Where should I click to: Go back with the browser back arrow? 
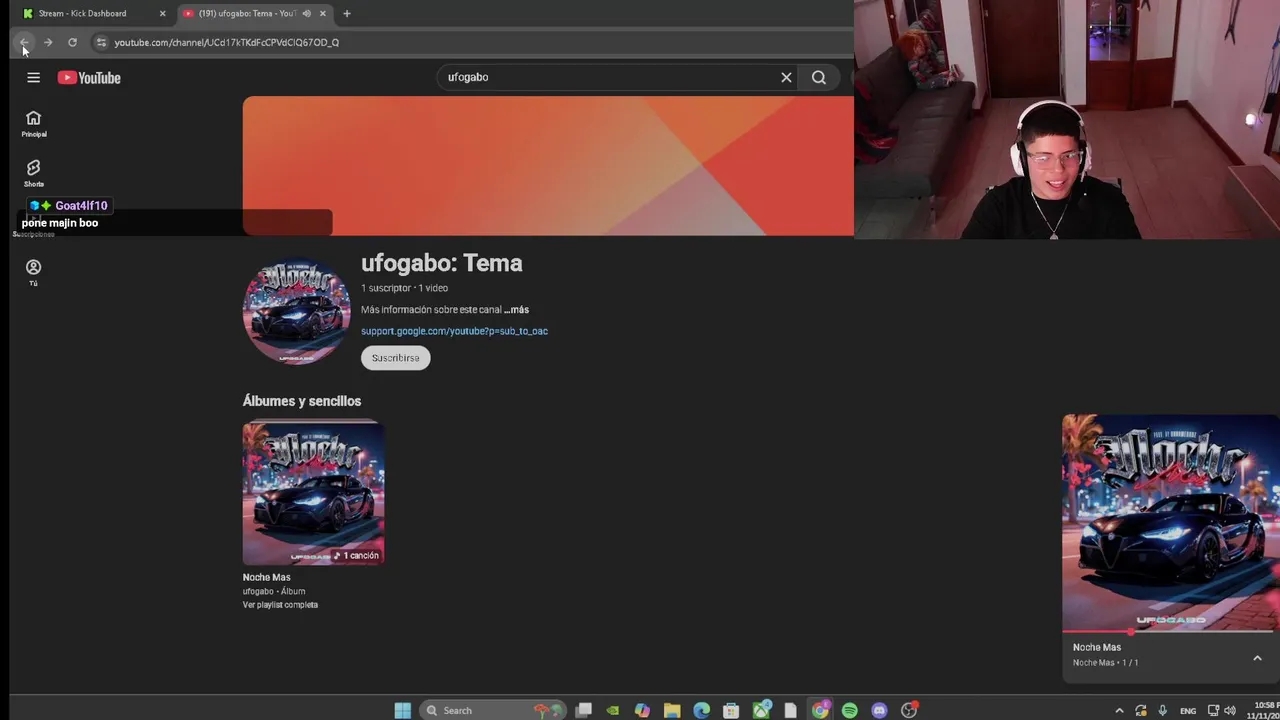pos(24,42)
